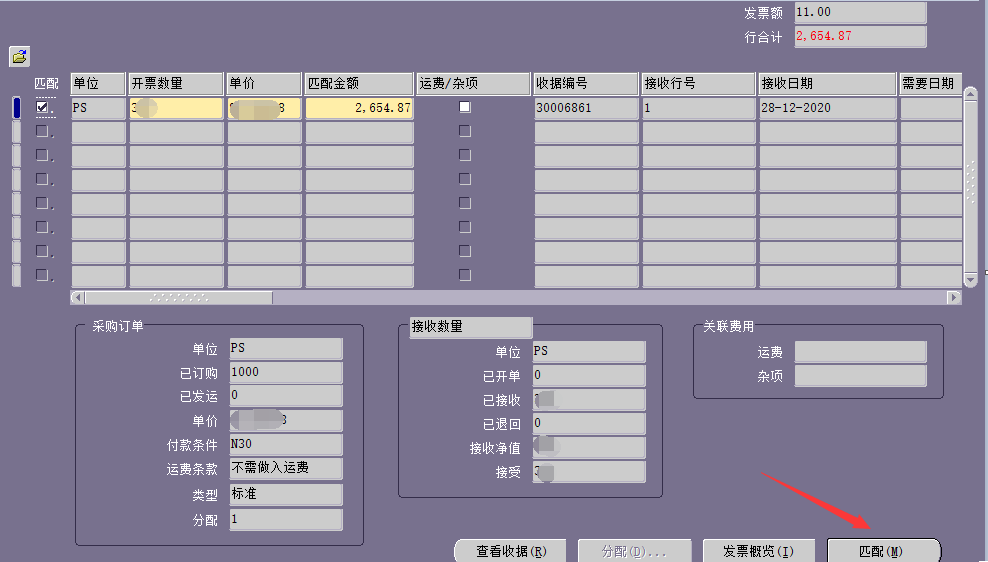Check the 运费/杂项 checkbox in first row
This screenshot has width=988, height=562.
click(x=464, y=107)
